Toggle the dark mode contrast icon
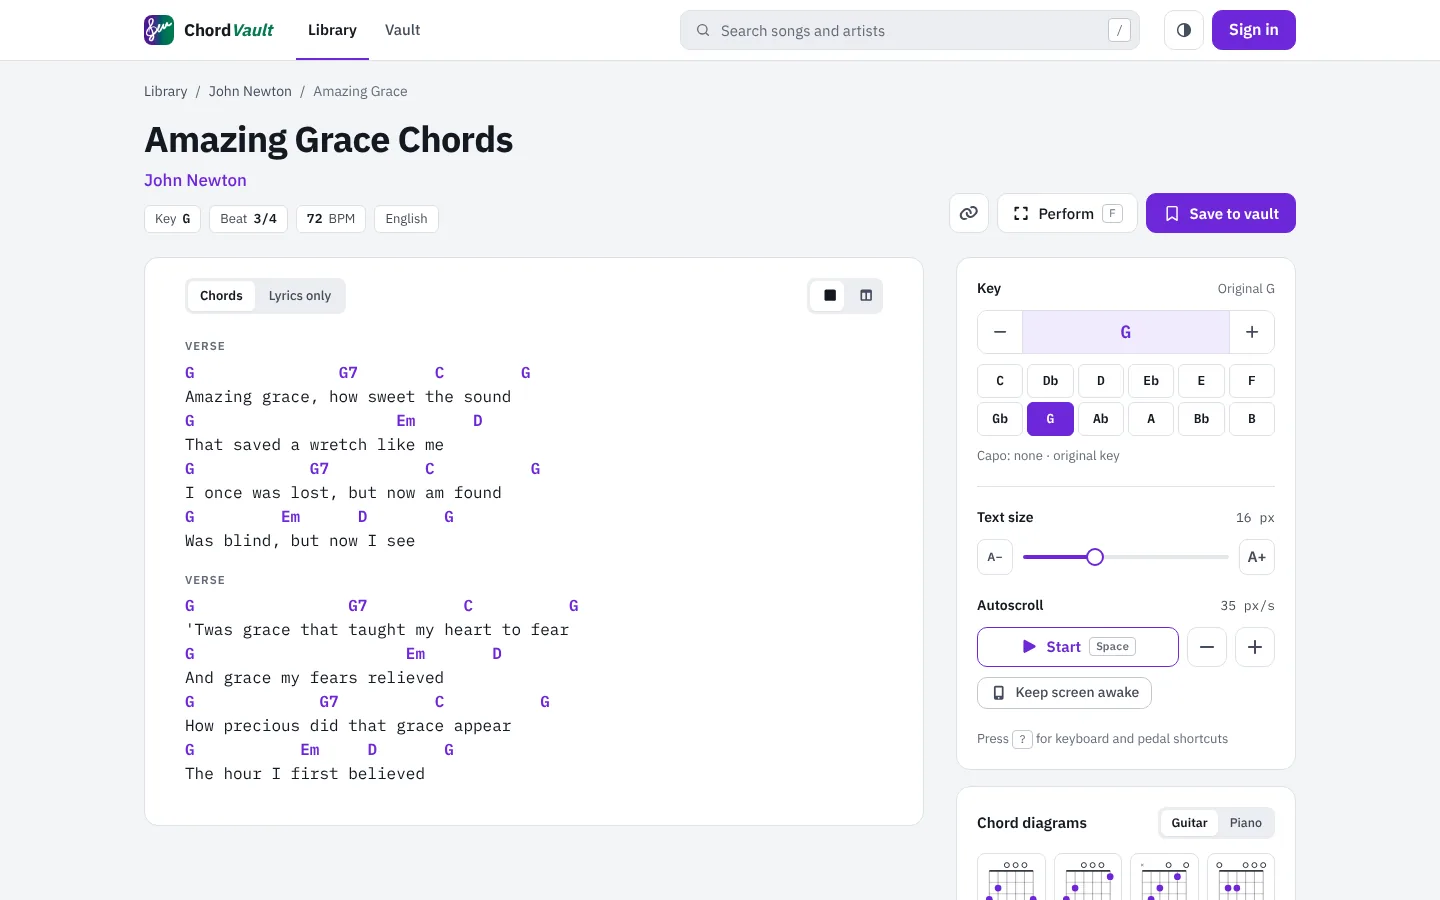The height and width of the screenshot is (900, 1440). coord(1184,30)
